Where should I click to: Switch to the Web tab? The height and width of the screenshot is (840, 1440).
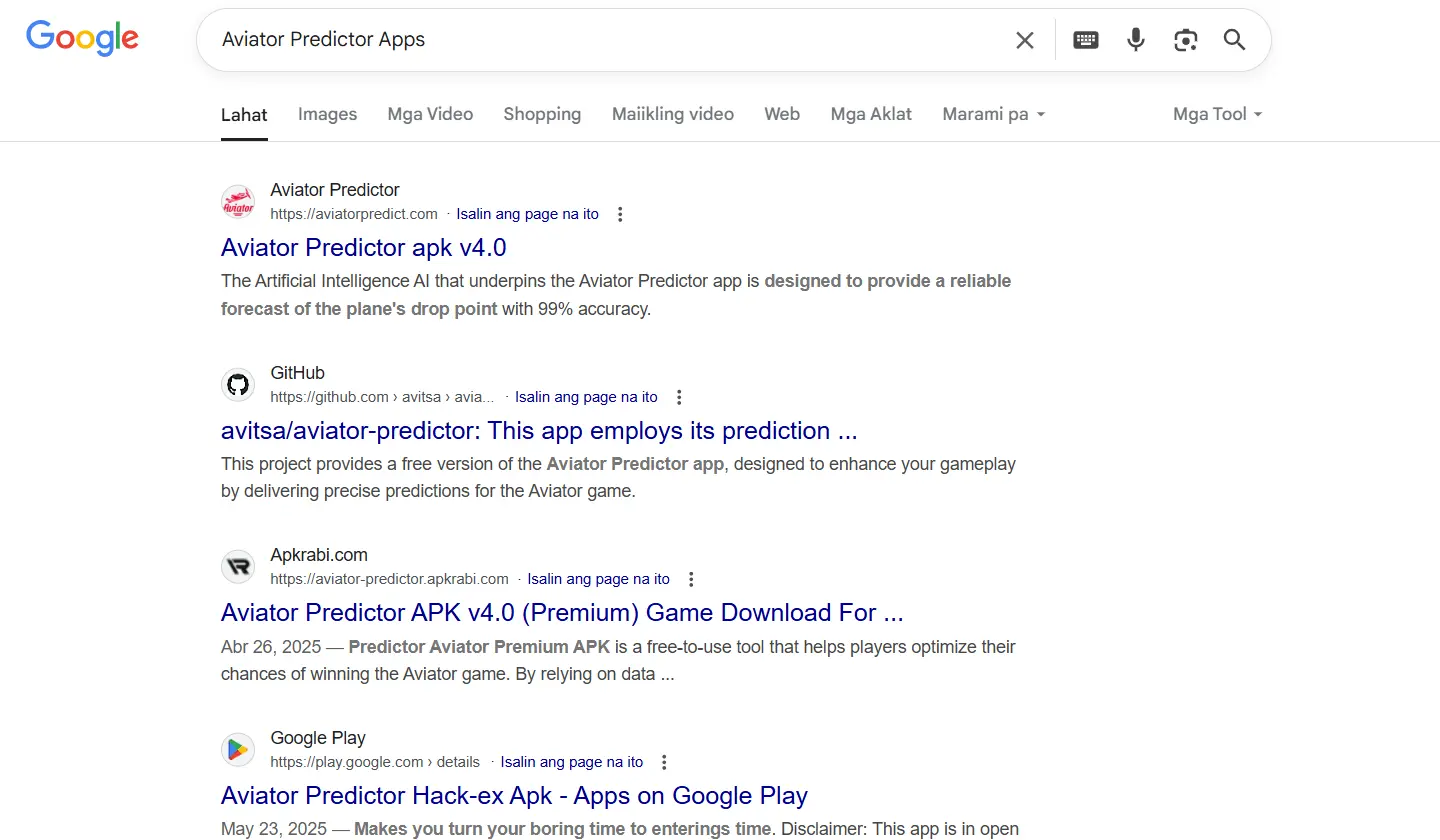[x=782, y=114]
